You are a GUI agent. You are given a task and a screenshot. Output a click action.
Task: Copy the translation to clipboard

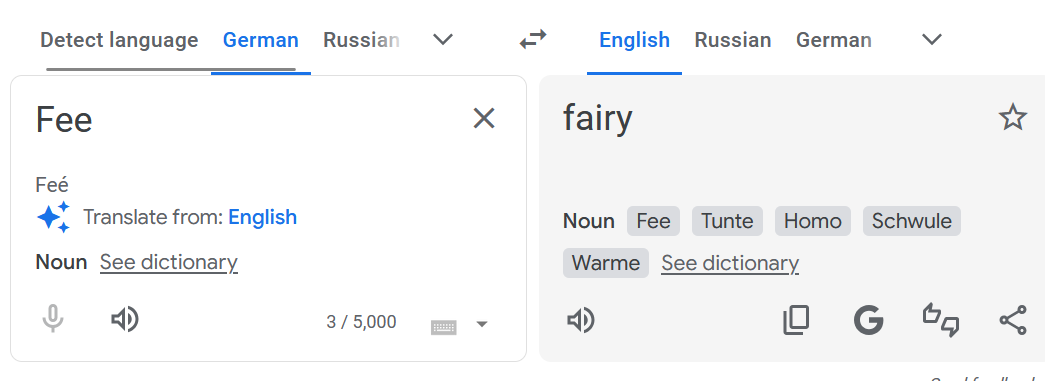click(x=796, y=320)
